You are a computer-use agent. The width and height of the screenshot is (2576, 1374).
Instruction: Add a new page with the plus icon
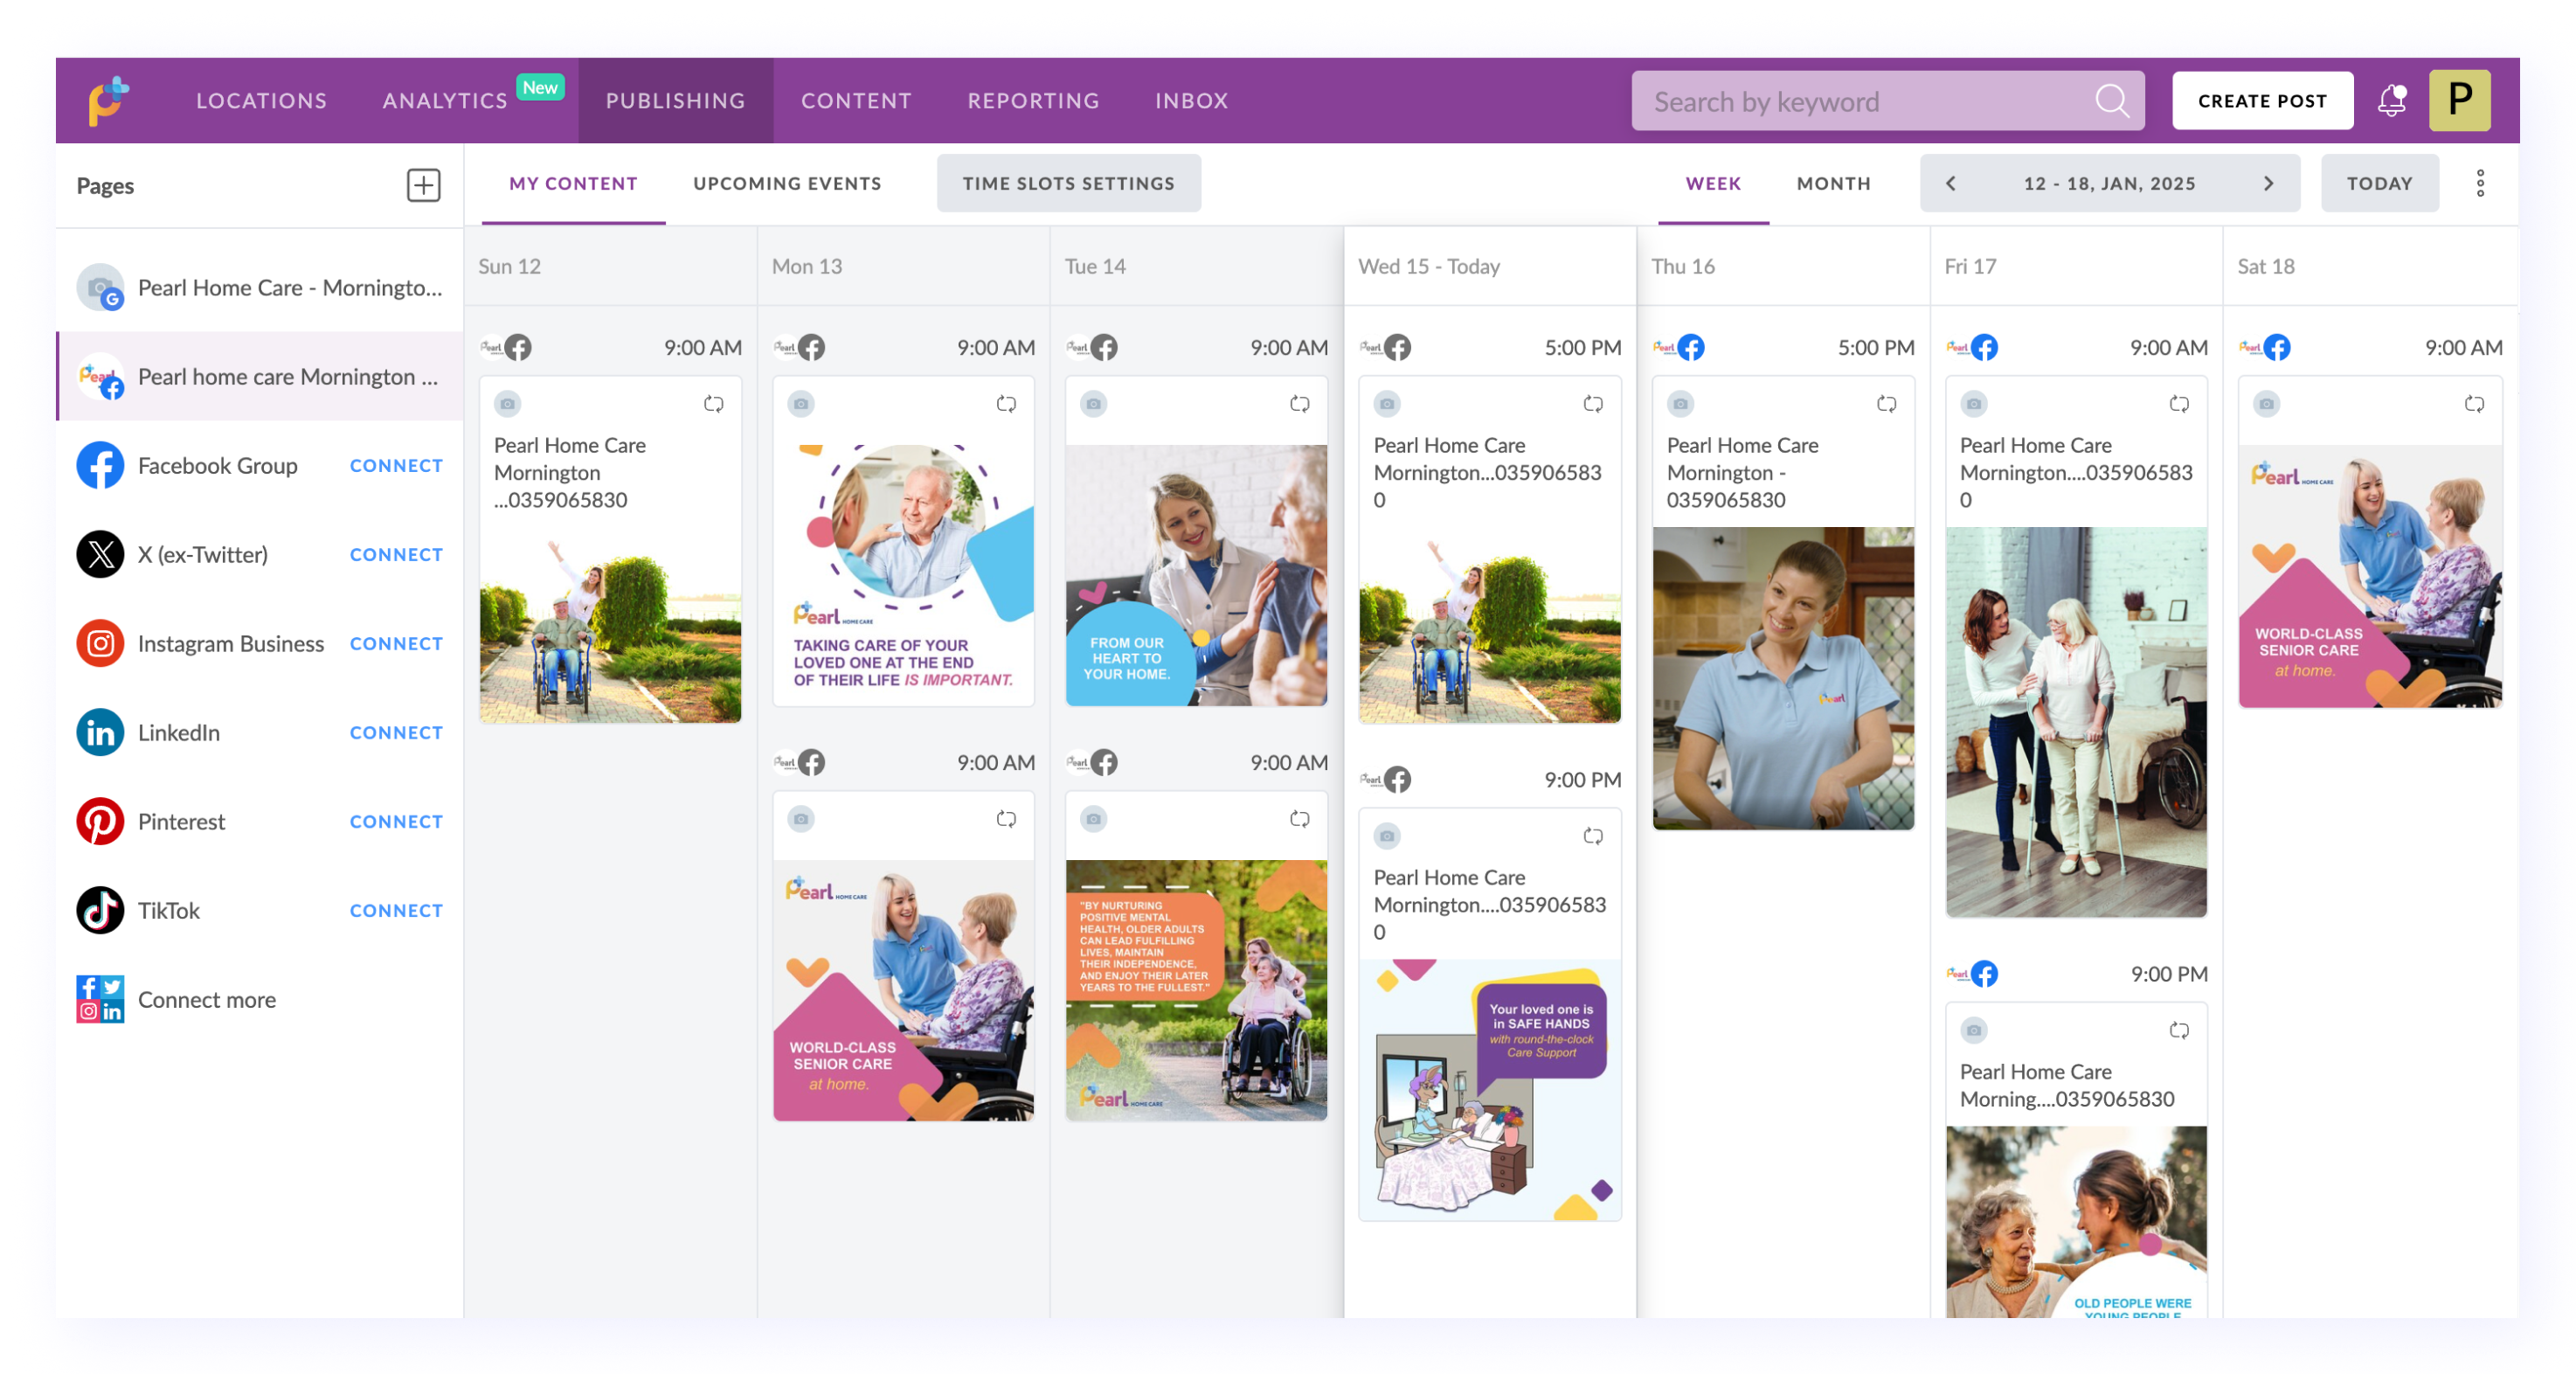pos(423,185)
